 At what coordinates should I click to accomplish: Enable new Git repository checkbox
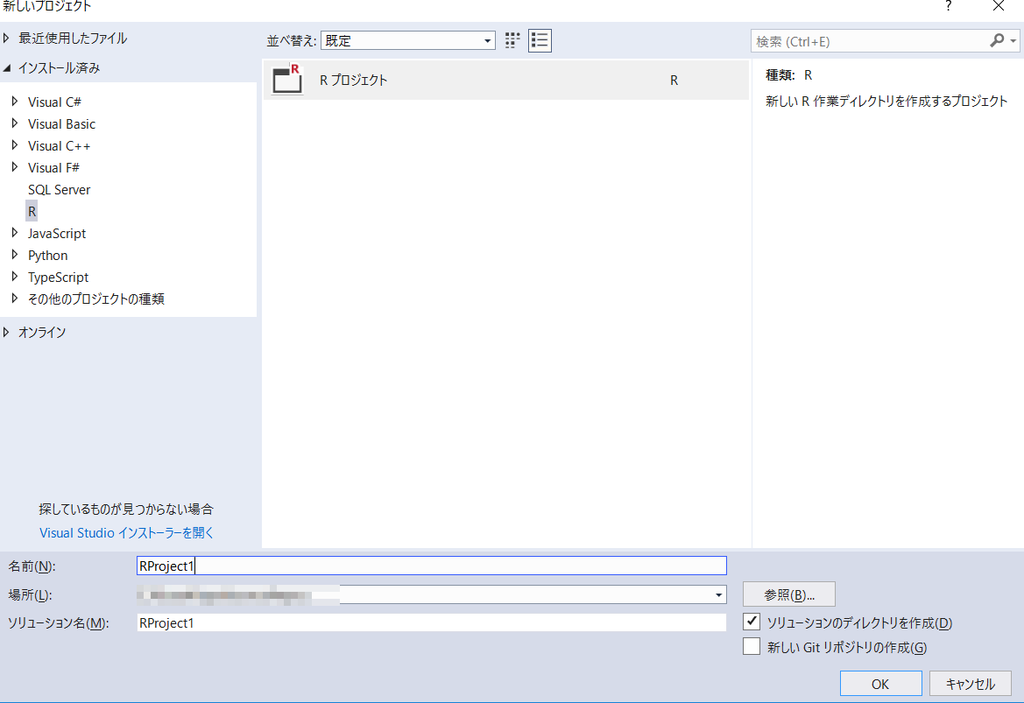(x=752, y=646)
